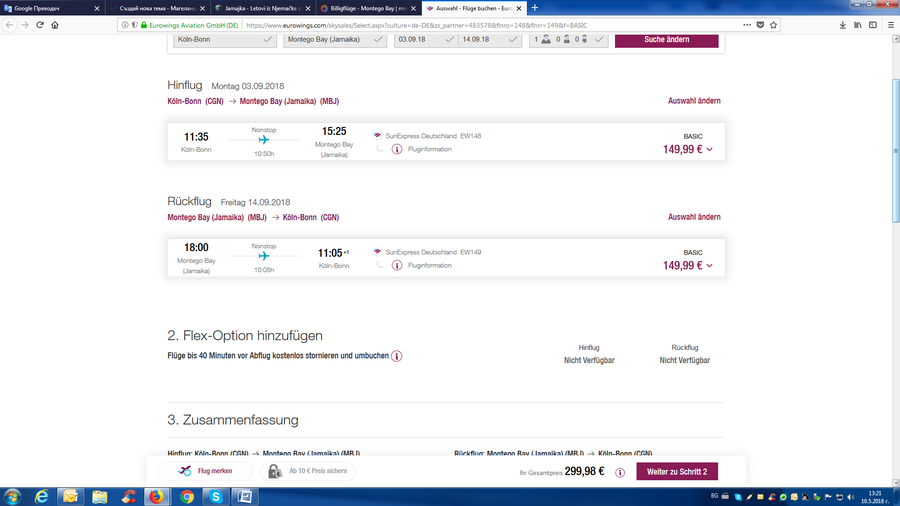Click Fluginformation link under EW149
Viewport: 900px width, 506px height.
pyautogui.click(x=429, y=265)
